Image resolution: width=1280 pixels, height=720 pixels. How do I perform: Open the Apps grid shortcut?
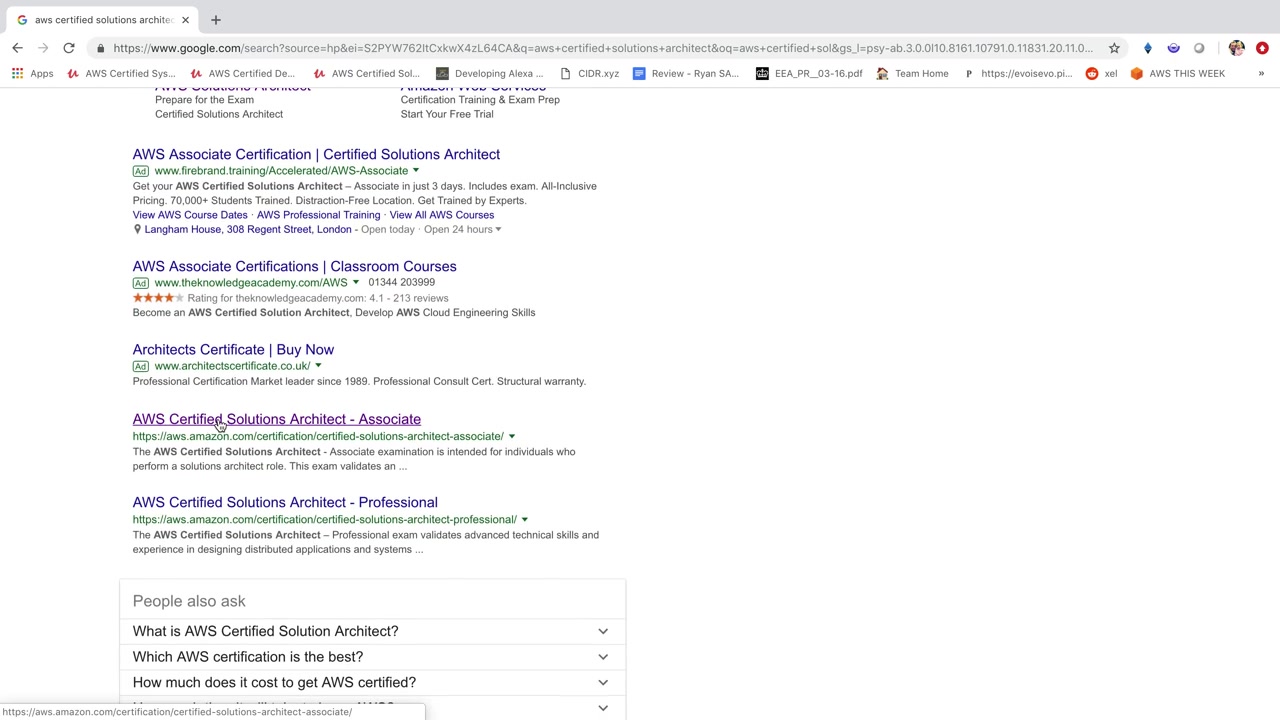pyautogui.click(x=33, y=73)
